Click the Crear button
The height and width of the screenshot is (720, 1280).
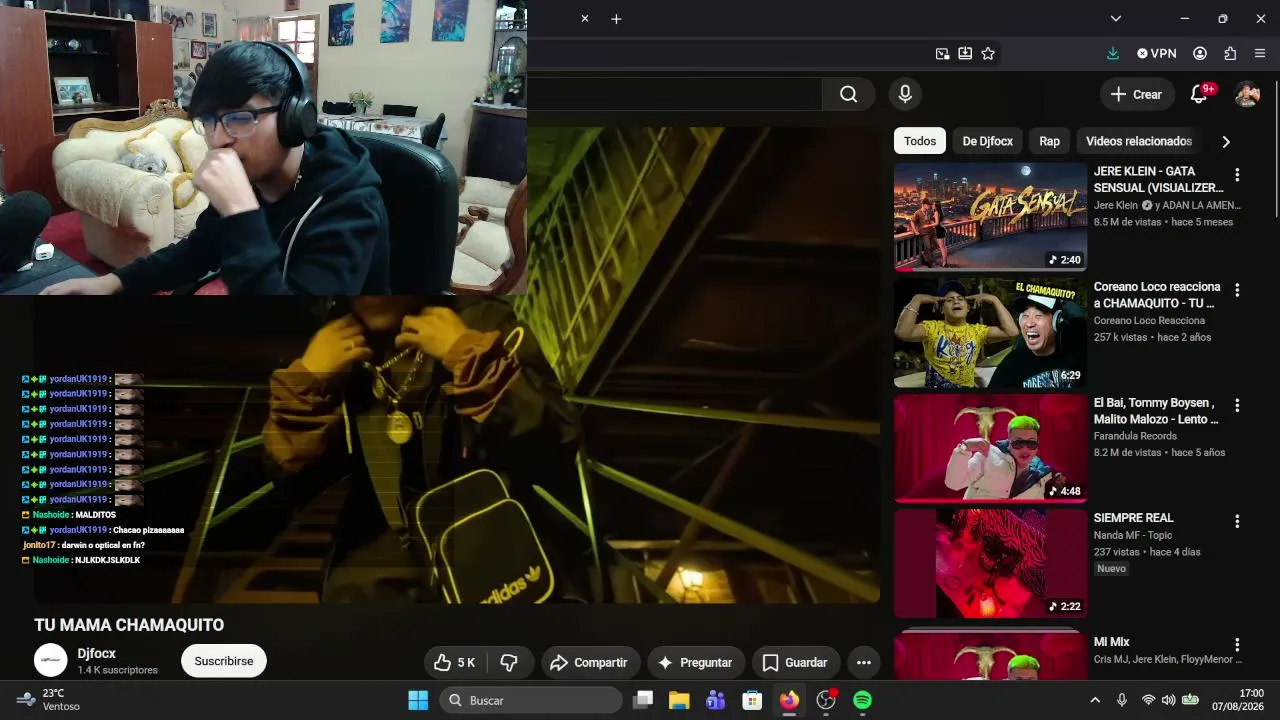coord(1137,94)
